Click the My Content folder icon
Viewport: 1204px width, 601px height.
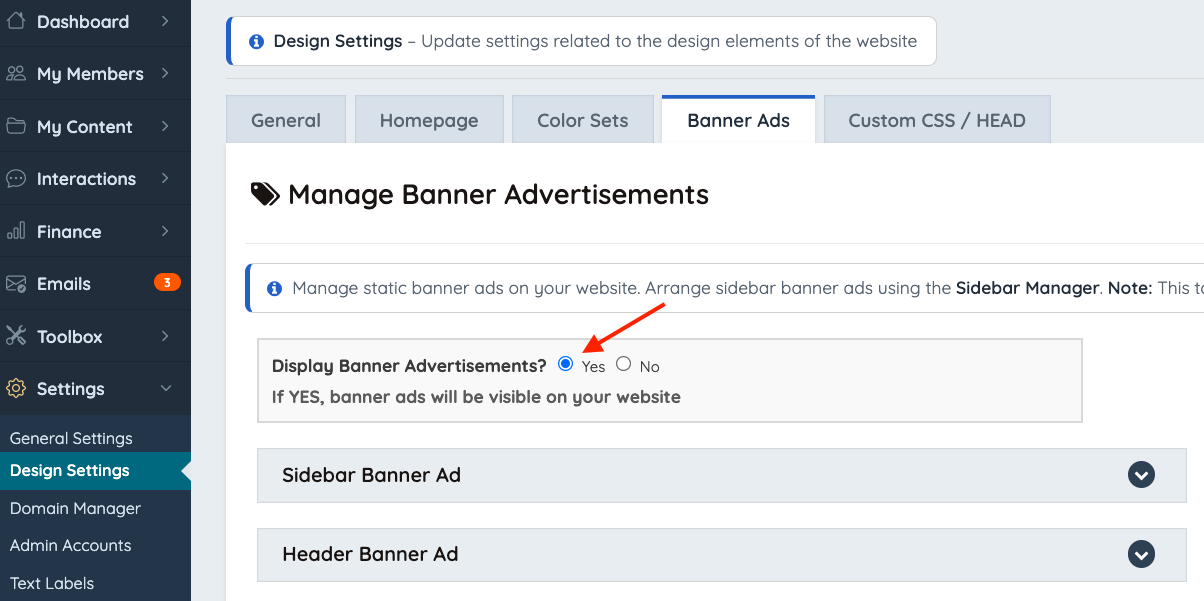(x=16, y=126)
